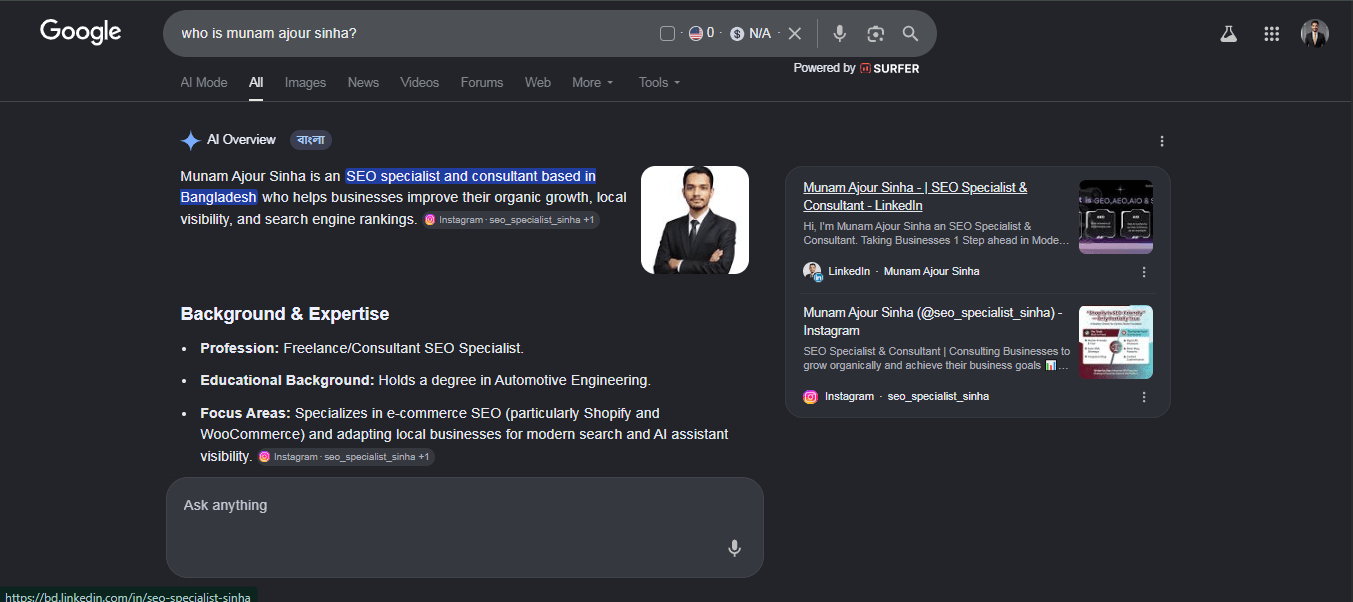
Task: Switch overview language to বাংলা
Action: (x=311, y=140)
